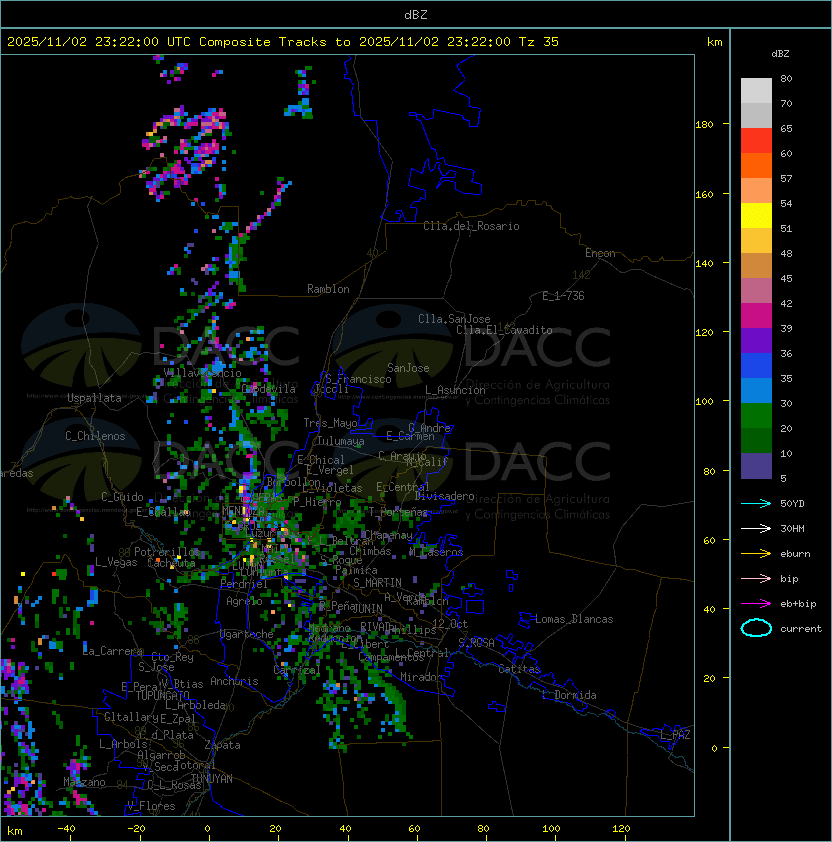Click the 'Uspallata' map label
The image size is (832, 842).
tap(94, 398)
